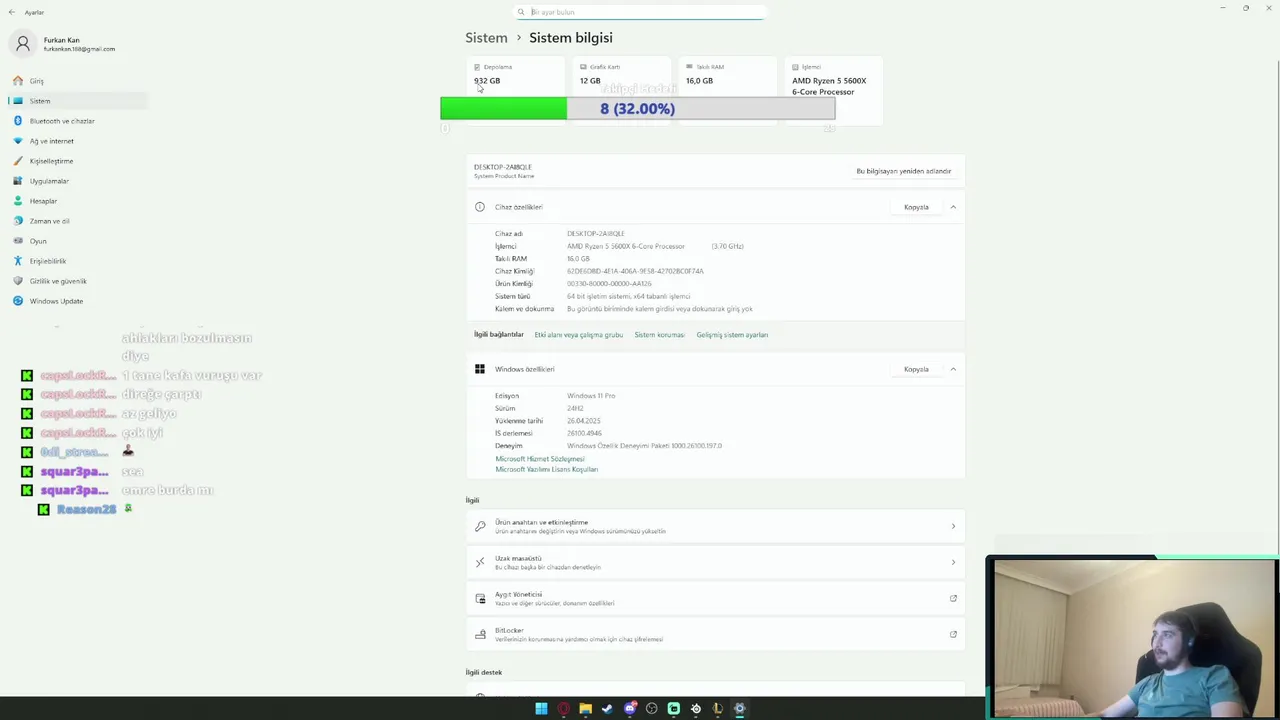The image size is (1280, 720).
Task: Click the Windows logo beside Windows özellikleri
Action: pos(480,369)
